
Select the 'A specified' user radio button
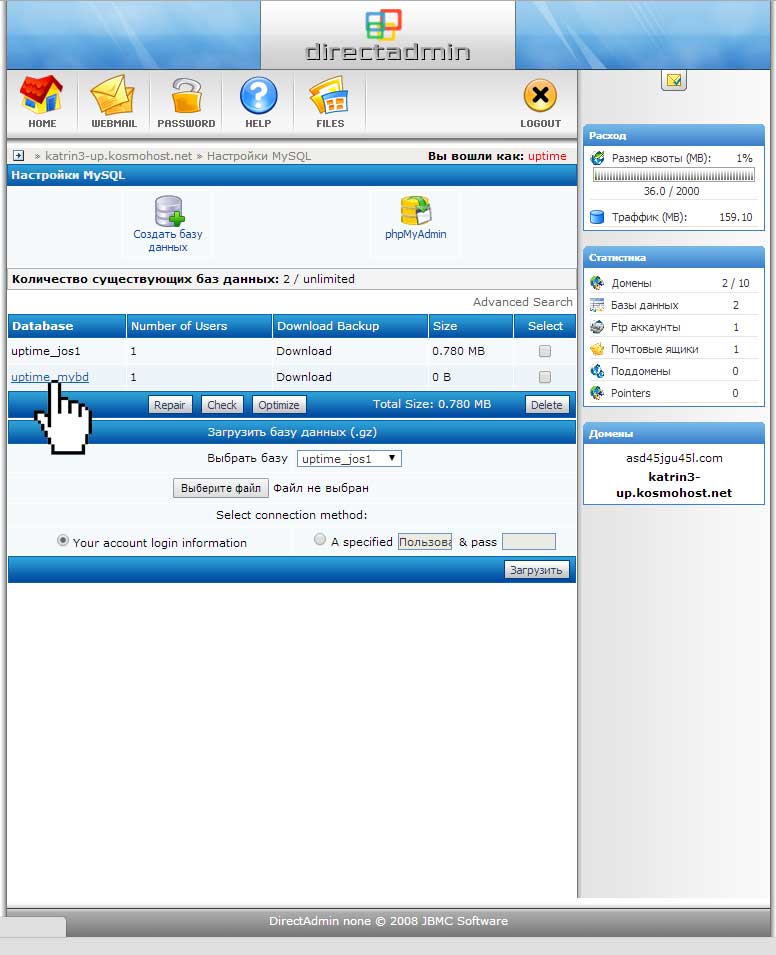(x=320, y=539)
